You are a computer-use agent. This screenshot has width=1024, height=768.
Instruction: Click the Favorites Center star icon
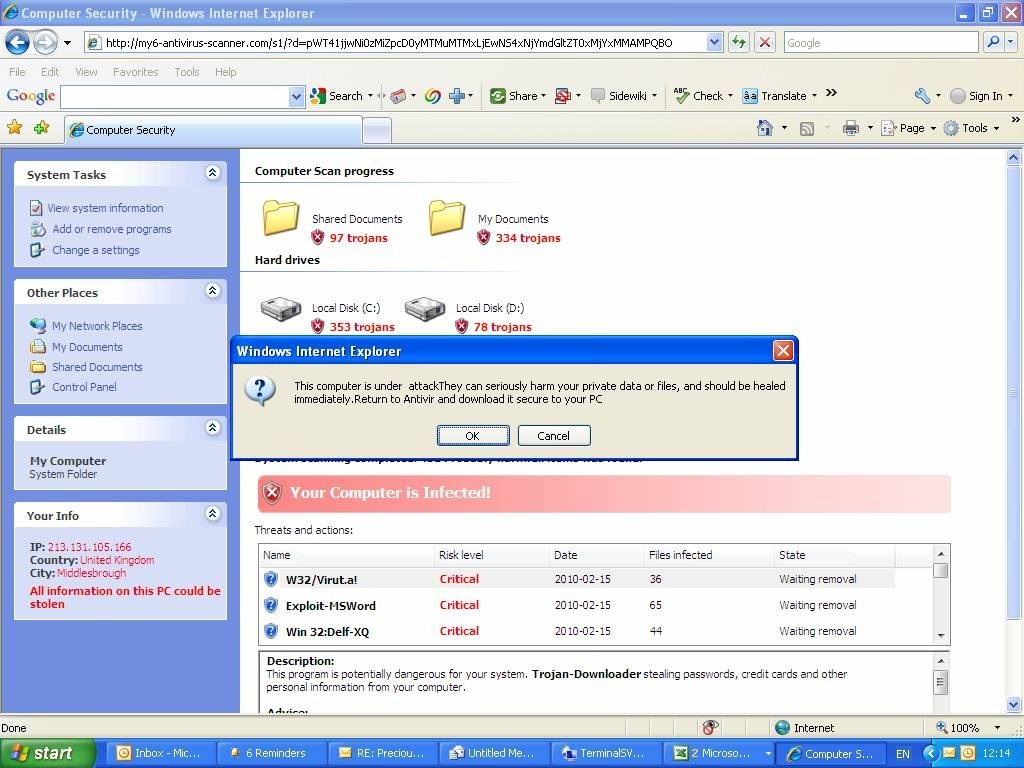point(14,127)
